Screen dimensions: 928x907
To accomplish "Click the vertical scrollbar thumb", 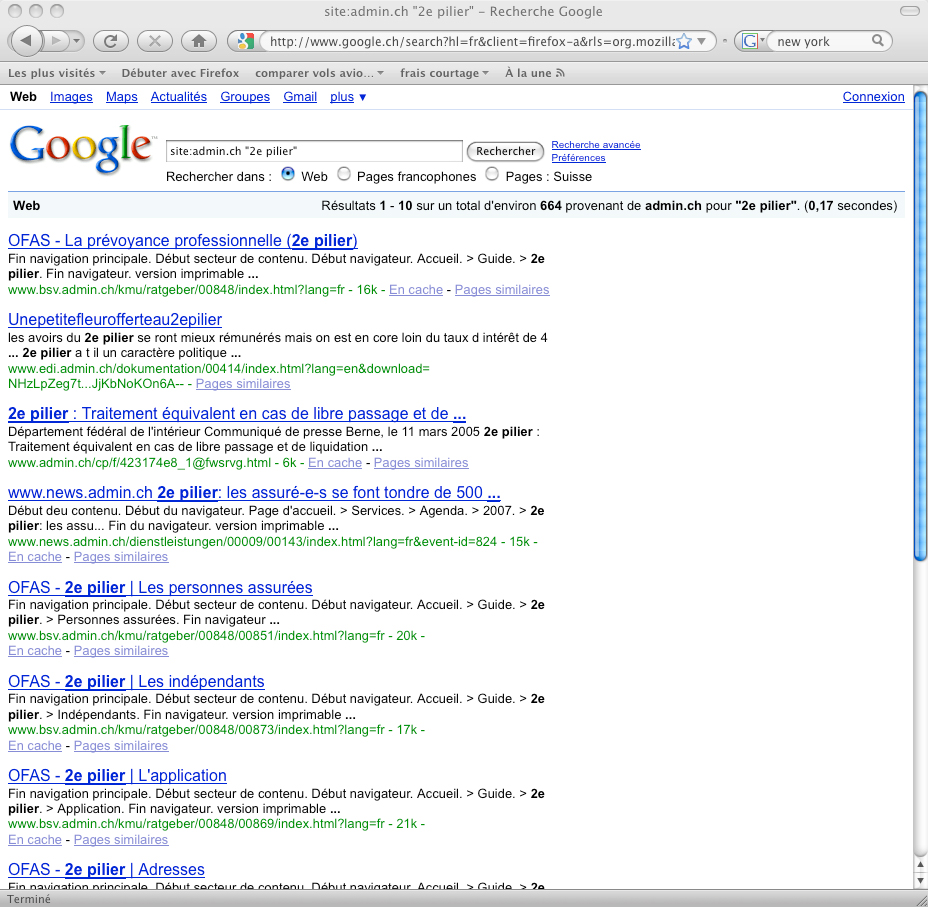I will point(920,324).
